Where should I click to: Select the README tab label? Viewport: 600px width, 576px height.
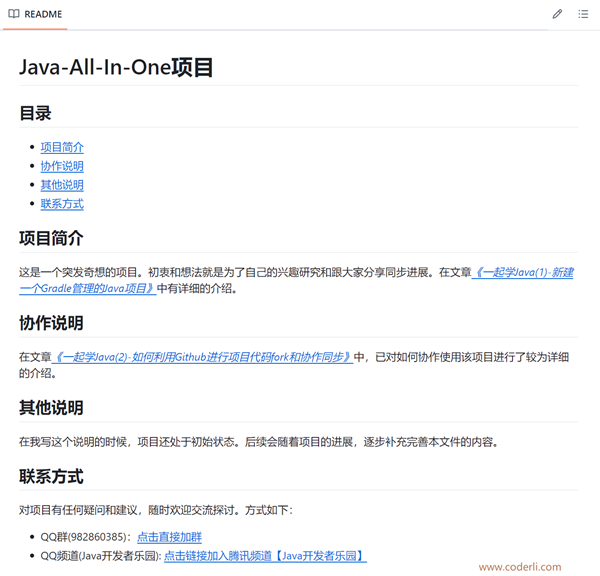pyautogui.click(x=43, y=14)
